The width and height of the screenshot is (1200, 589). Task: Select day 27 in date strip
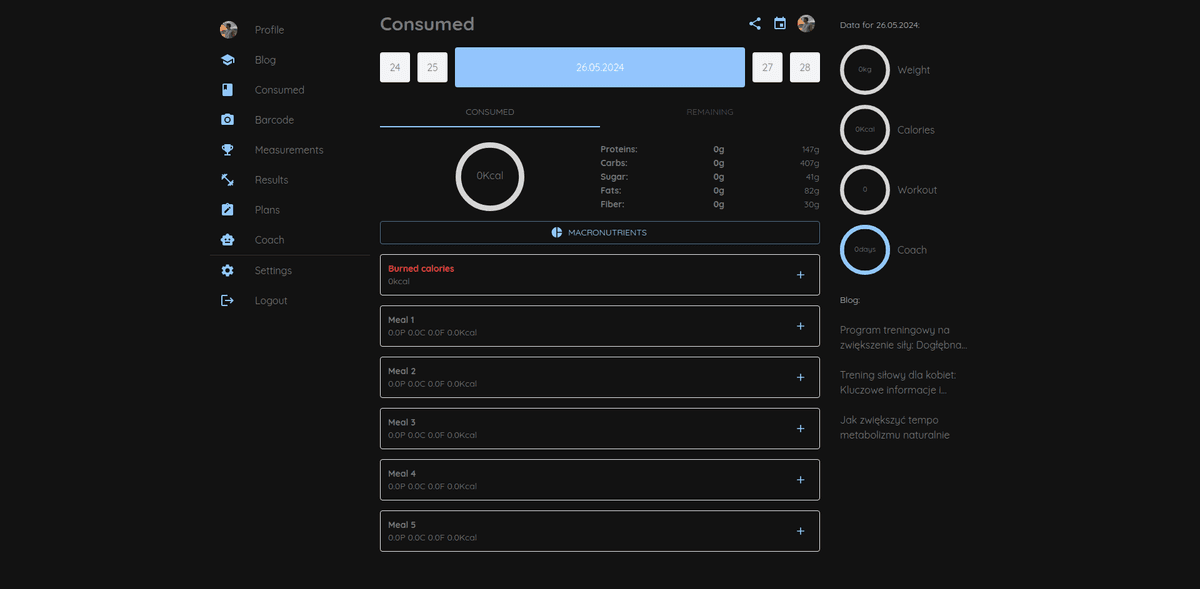point(767,68)
